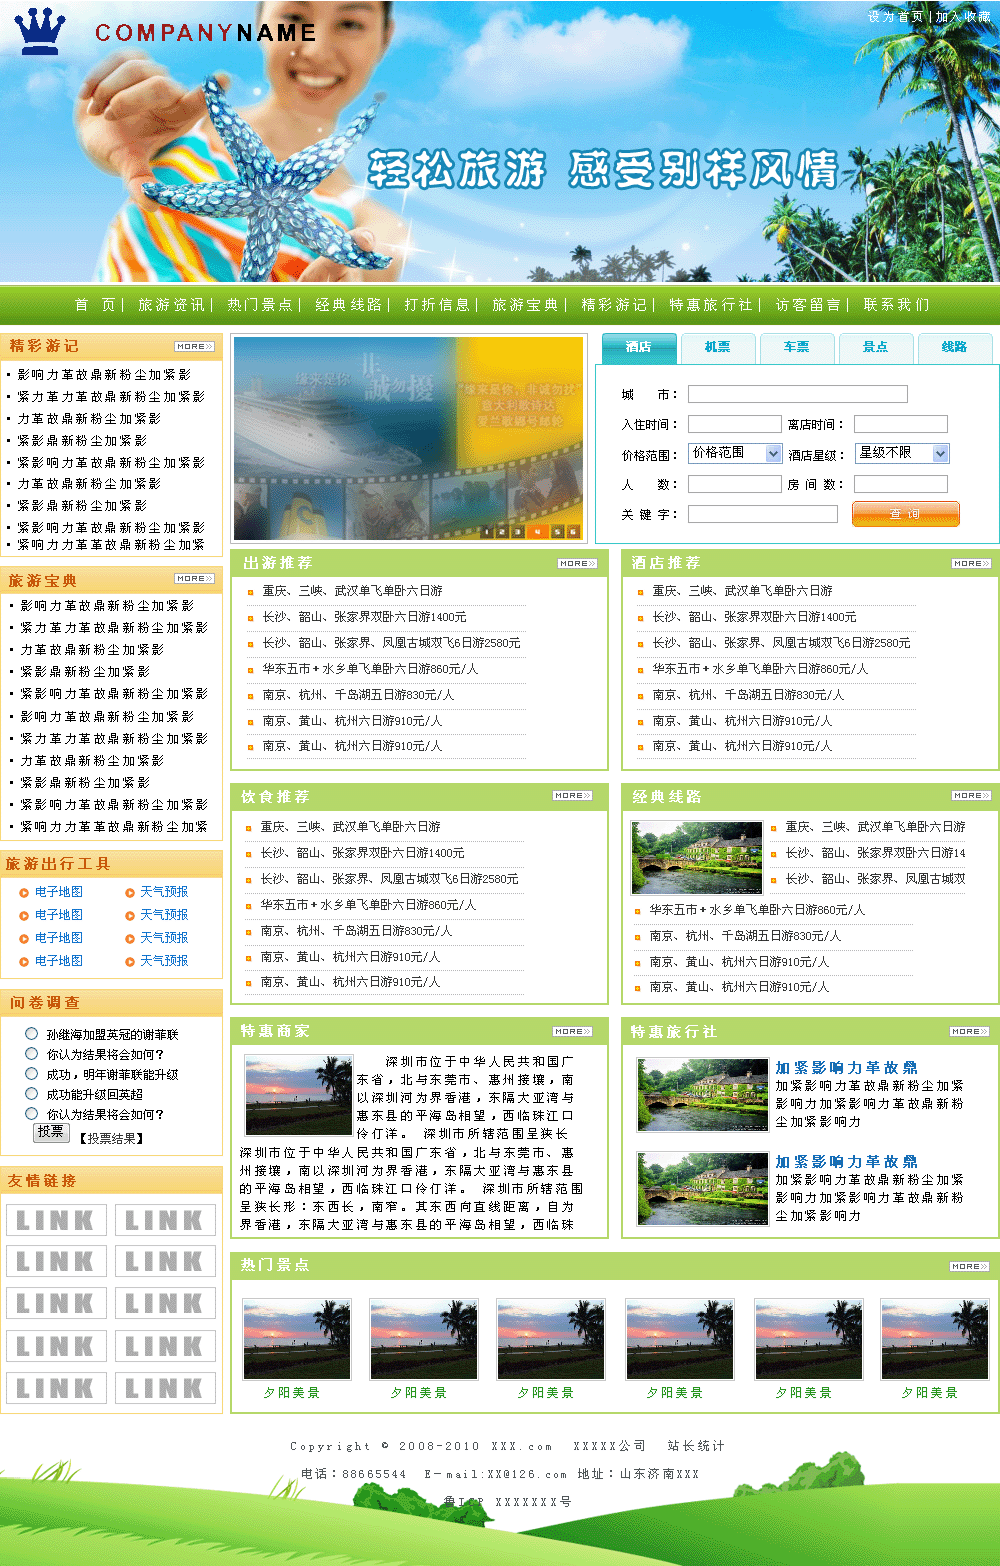The width and height of the screenshot is (1000, 1566).
Task: Switch to the 机票 search tab
Action: click(717, 347)
